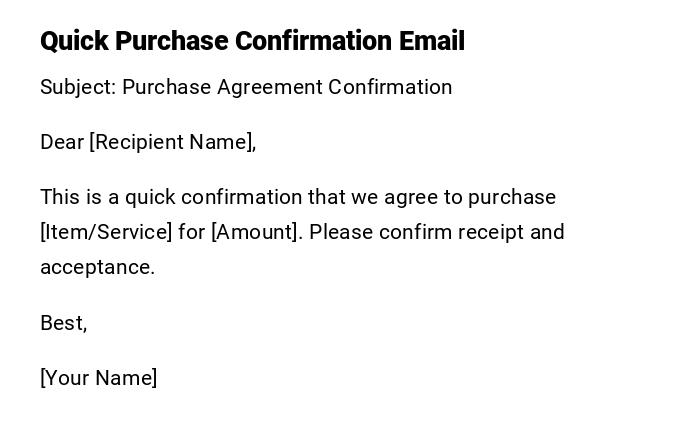Image resolution: width=700 pixels, height=440 pixels.
Task: Click the [Item/Service] placeholder
Action: 106,232
